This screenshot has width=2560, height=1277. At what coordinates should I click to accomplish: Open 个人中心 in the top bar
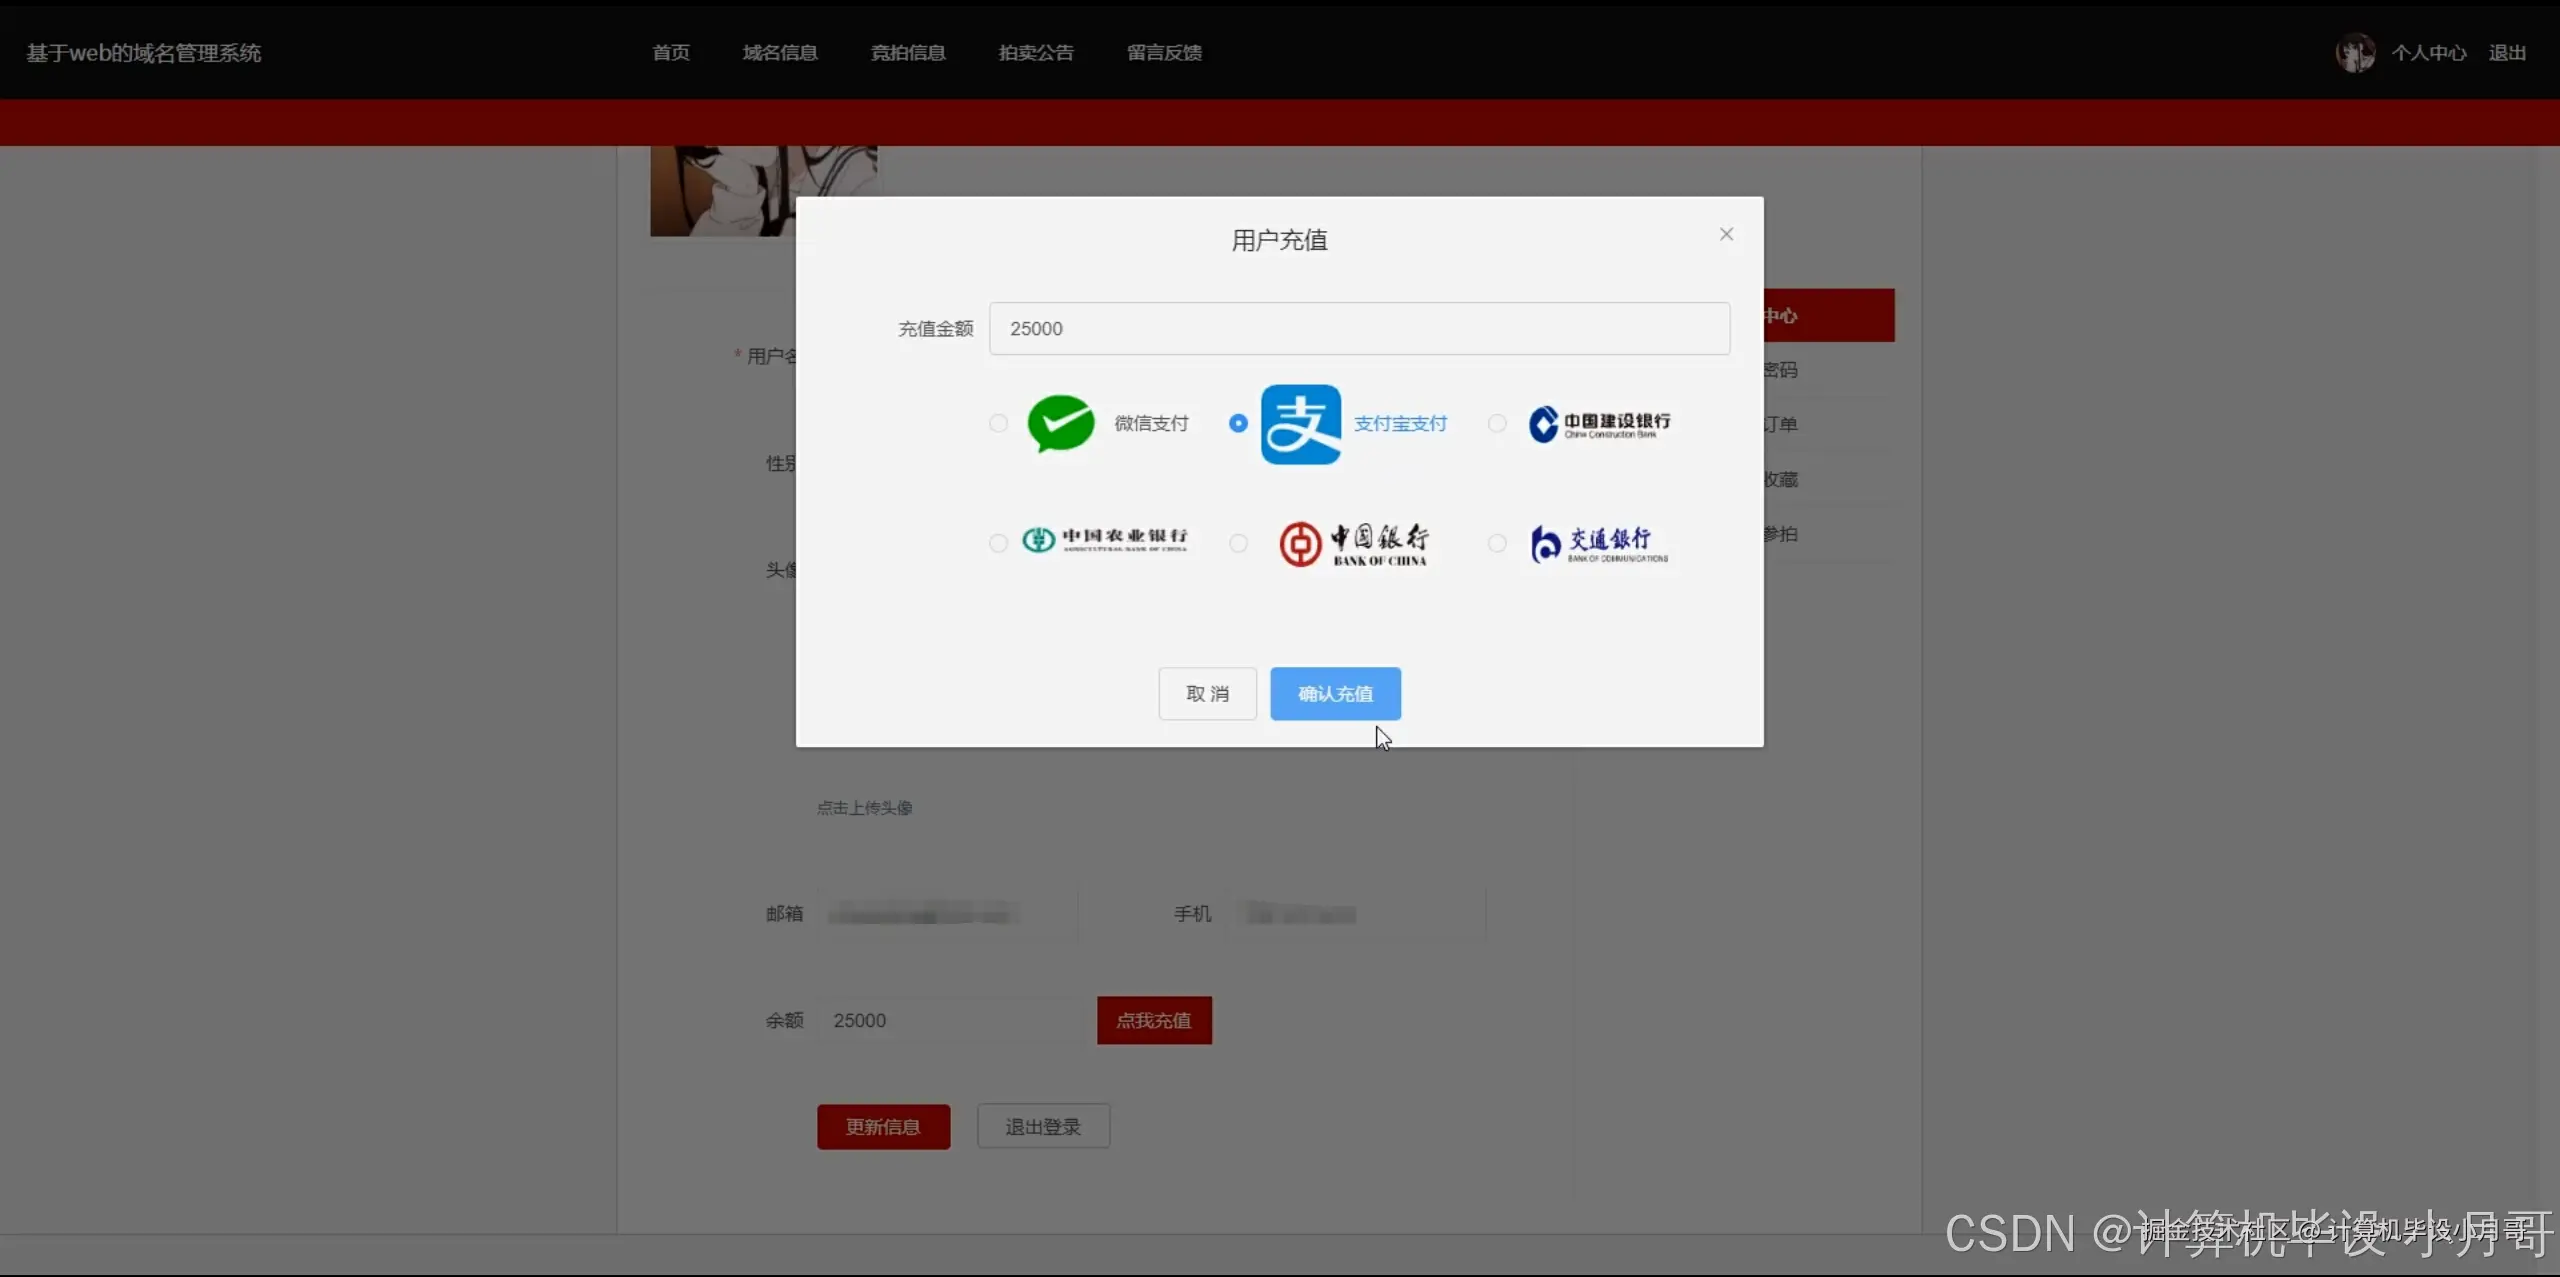[2430, 51]
